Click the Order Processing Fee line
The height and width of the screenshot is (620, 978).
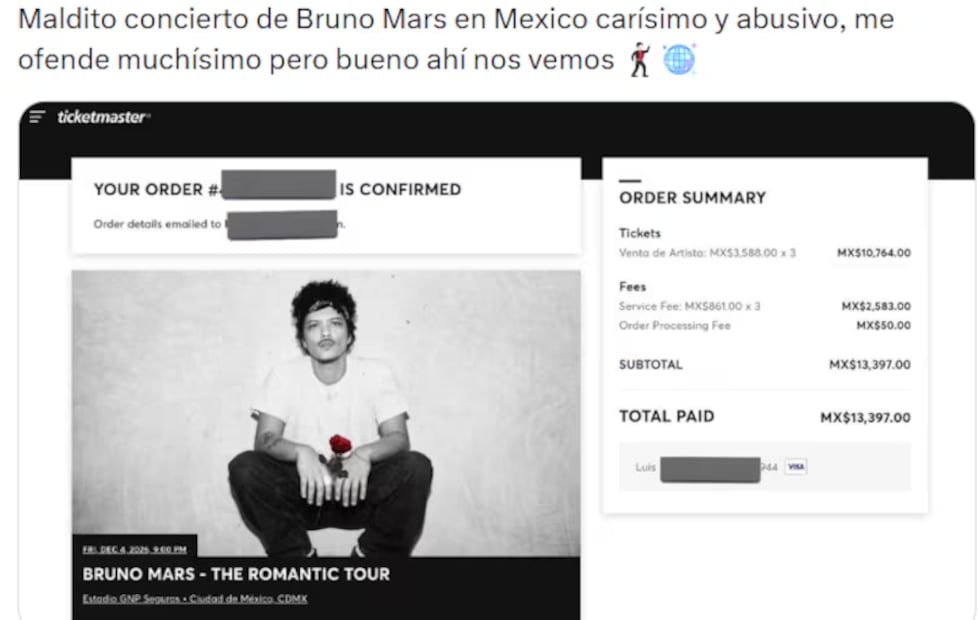(765, 326)
